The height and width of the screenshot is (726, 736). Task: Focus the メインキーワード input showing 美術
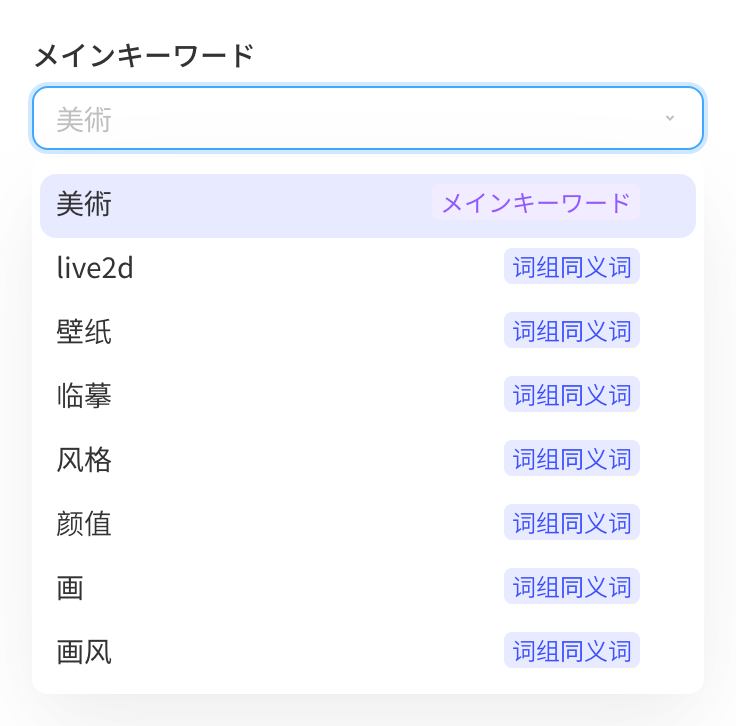(368, 118)
